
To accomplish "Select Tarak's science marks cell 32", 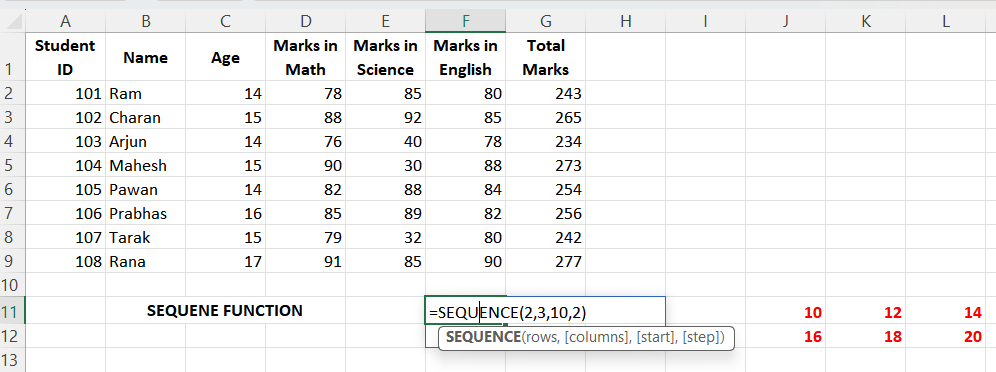I will [386, 238].
